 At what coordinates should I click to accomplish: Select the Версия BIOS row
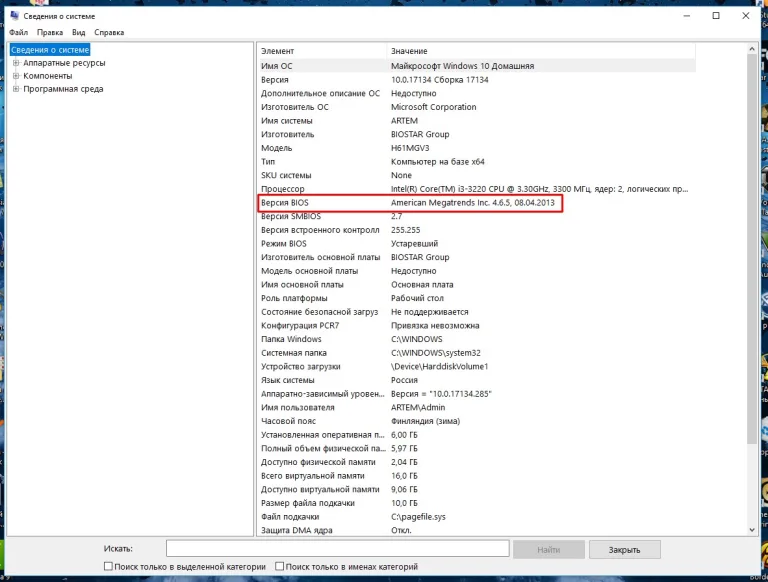click(476, 202)
